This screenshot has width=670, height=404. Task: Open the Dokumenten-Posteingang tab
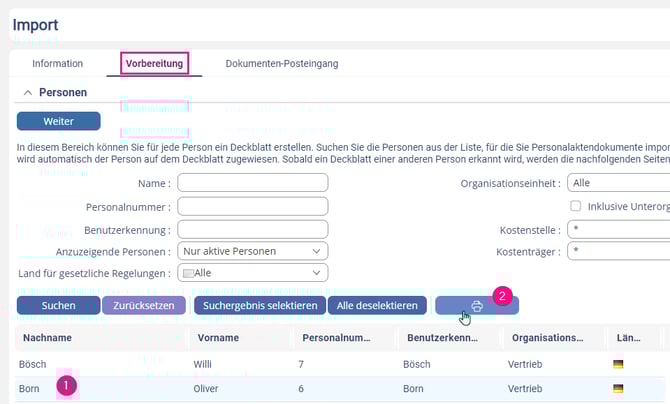[281, 63]
